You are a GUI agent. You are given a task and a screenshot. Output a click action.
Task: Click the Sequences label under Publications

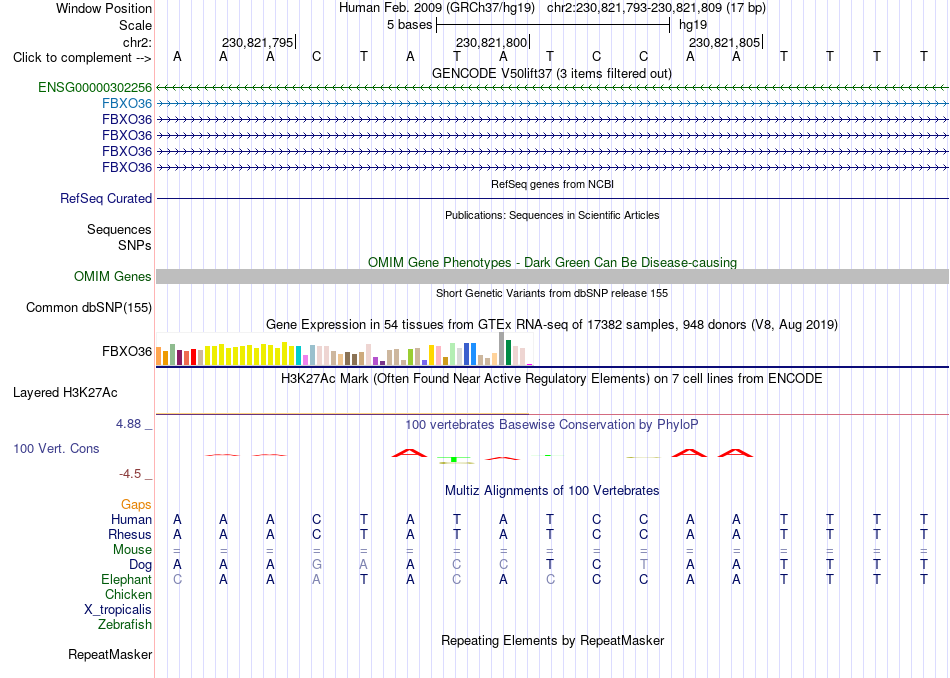pyautogui.click(x=119, y=230)
